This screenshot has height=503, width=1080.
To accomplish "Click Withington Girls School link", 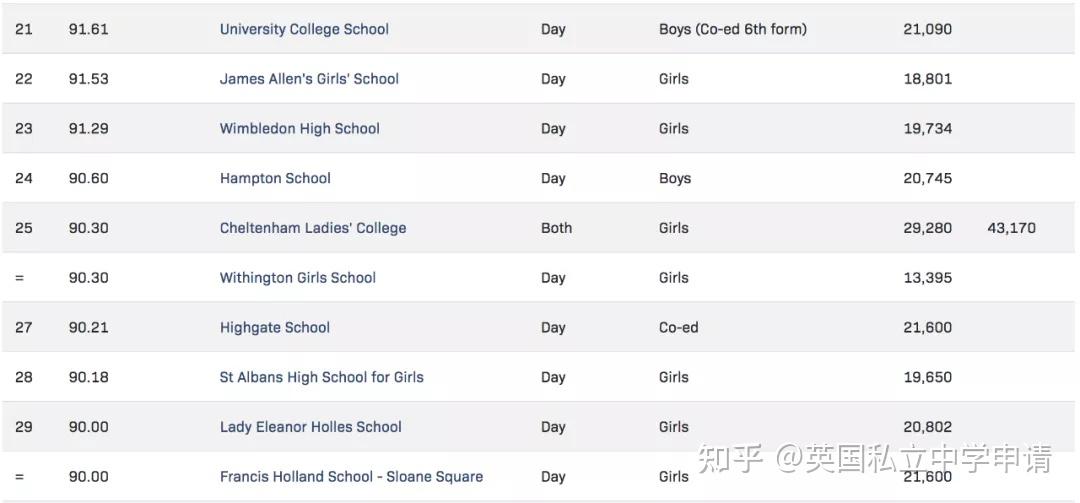I will [x=298, y=278].
